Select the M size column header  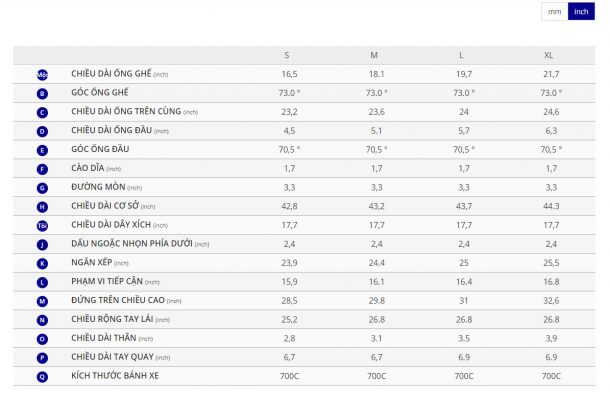(x=375, y=55)
